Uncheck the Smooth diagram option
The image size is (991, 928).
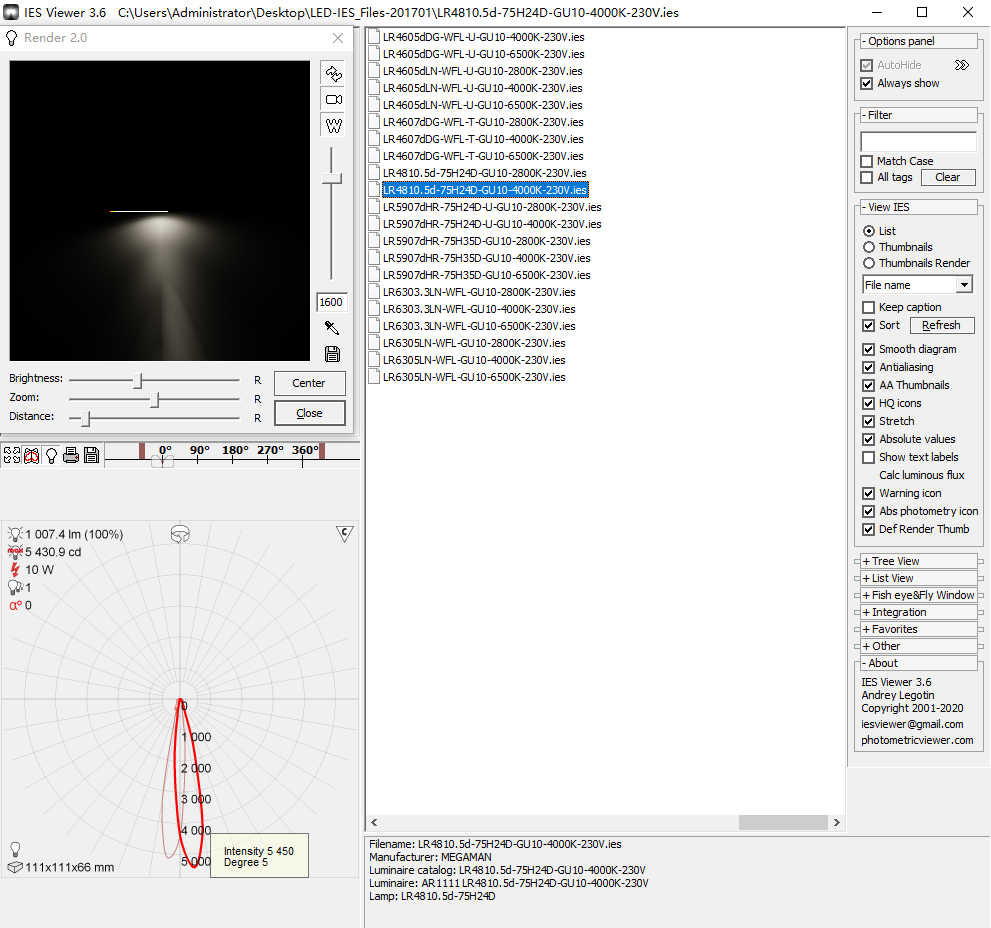pos(868,349)
